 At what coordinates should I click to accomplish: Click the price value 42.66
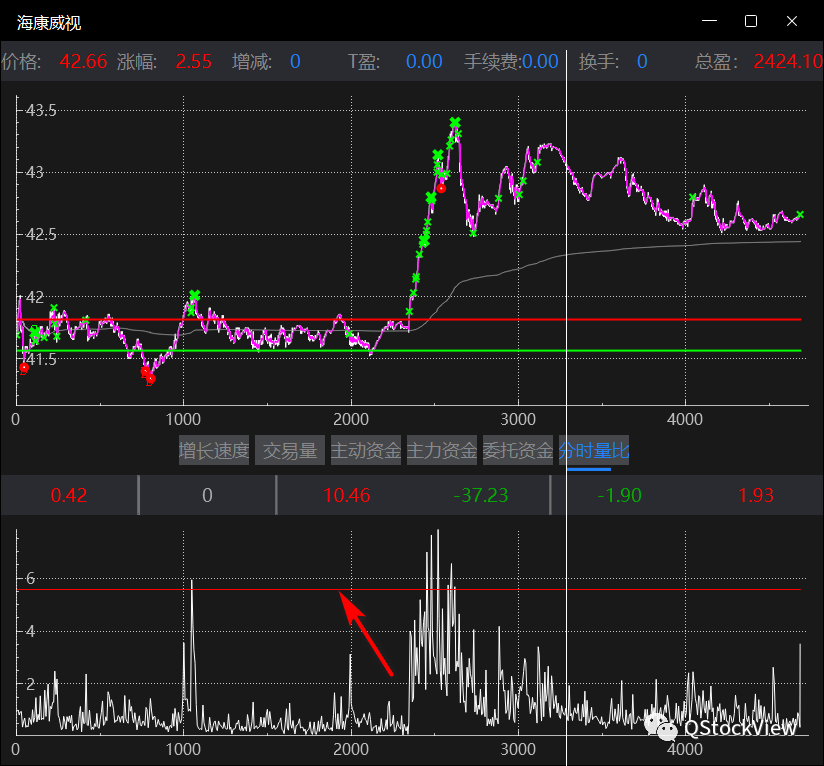click(x=83, y=61)
